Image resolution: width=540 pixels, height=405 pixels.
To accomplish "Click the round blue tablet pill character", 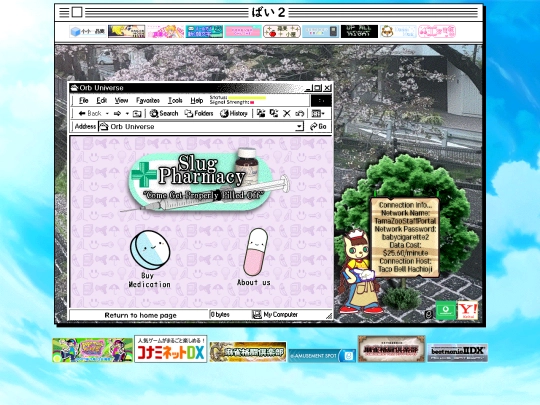I will pyautogui.click(x=150, y=250).
